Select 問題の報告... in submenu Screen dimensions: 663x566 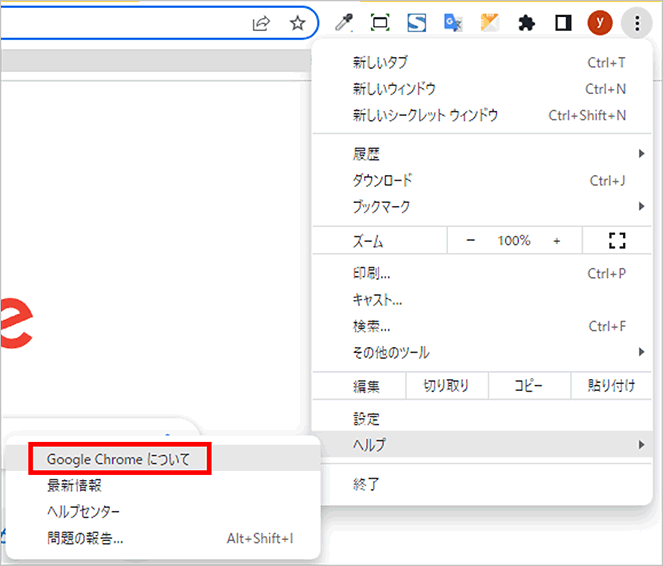(163, 538)
